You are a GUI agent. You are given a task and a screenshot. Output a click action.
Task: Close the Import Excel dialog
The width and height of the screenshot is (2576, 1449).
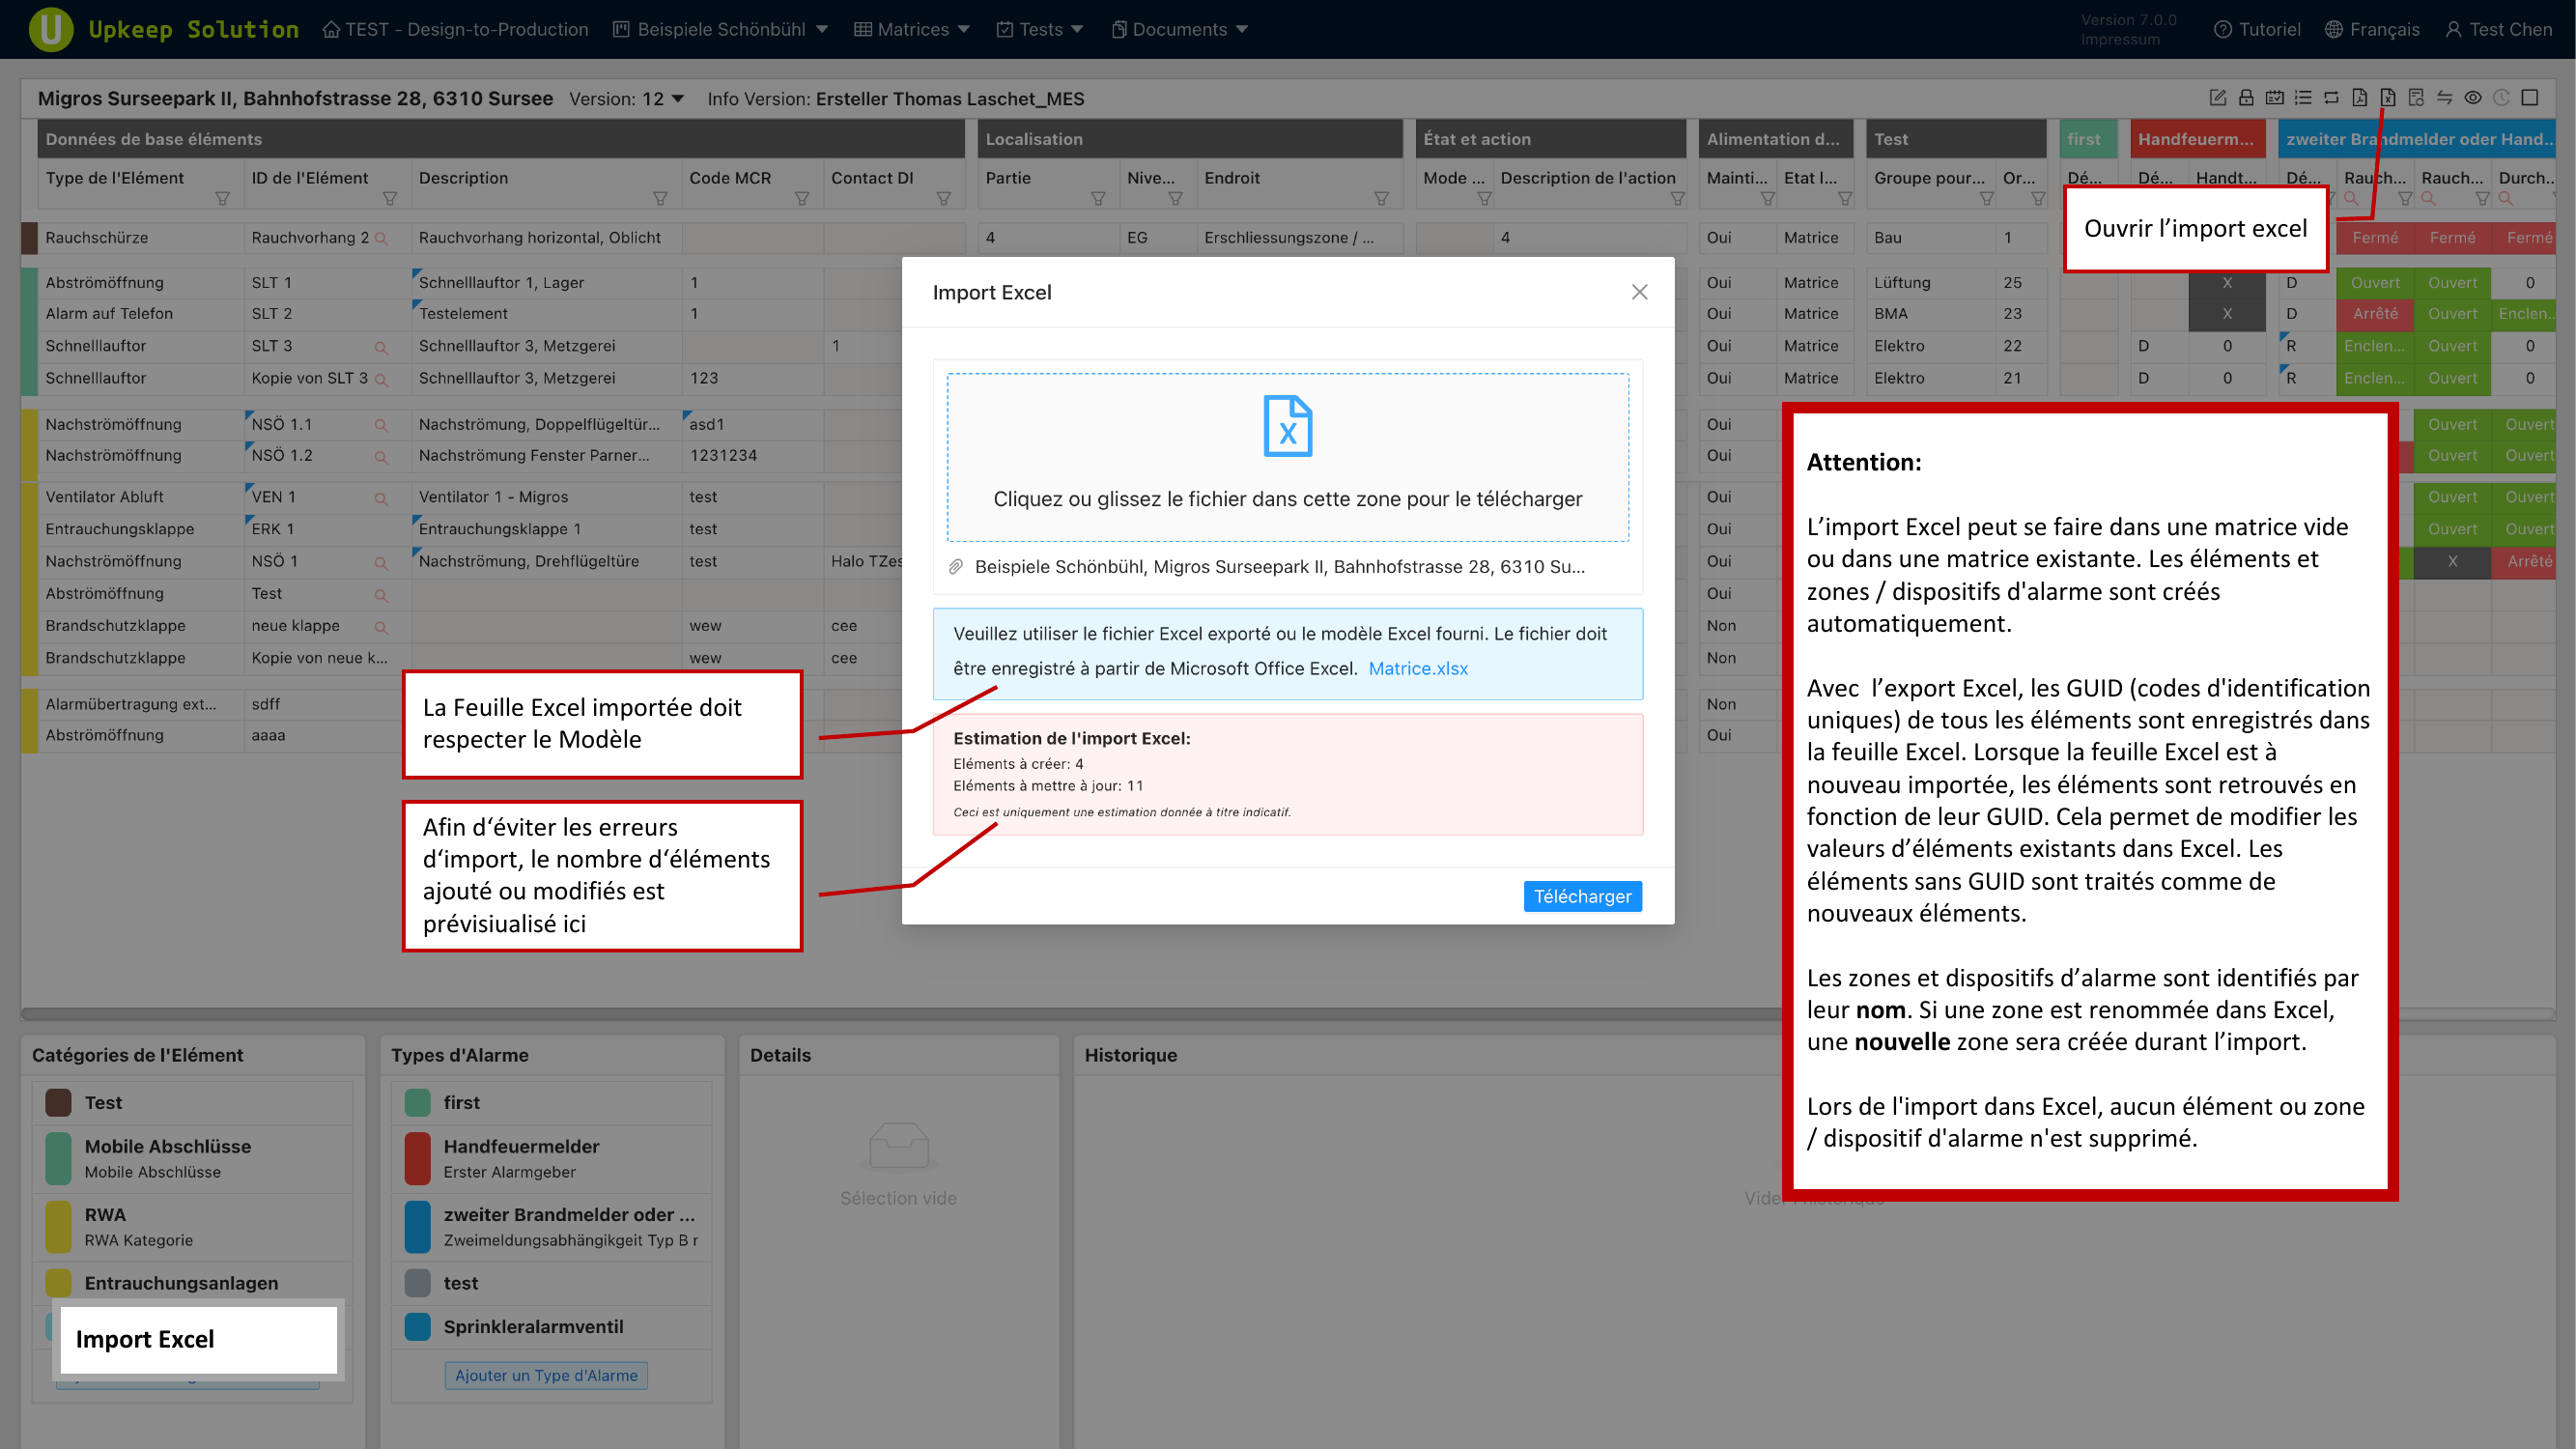coord(1639,292)
